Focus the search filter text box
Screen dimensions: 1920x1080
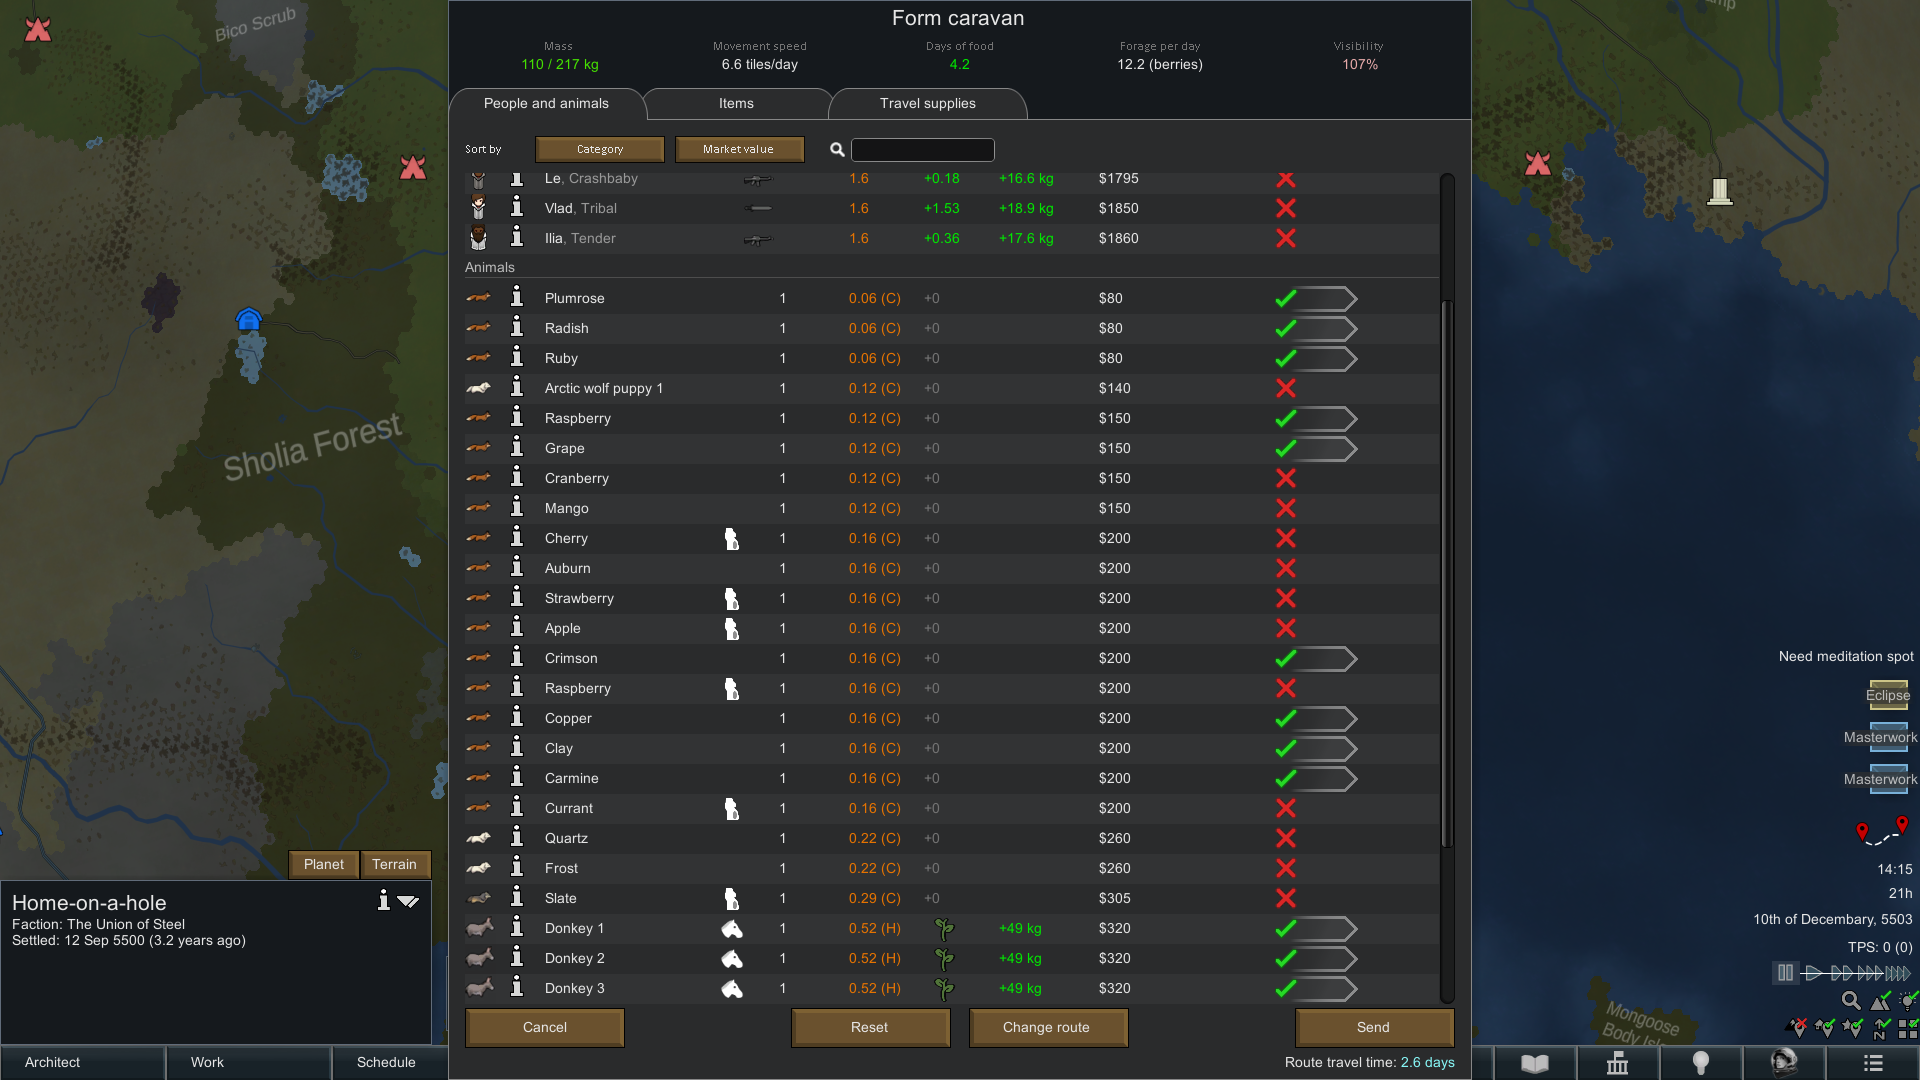(923, 149)
